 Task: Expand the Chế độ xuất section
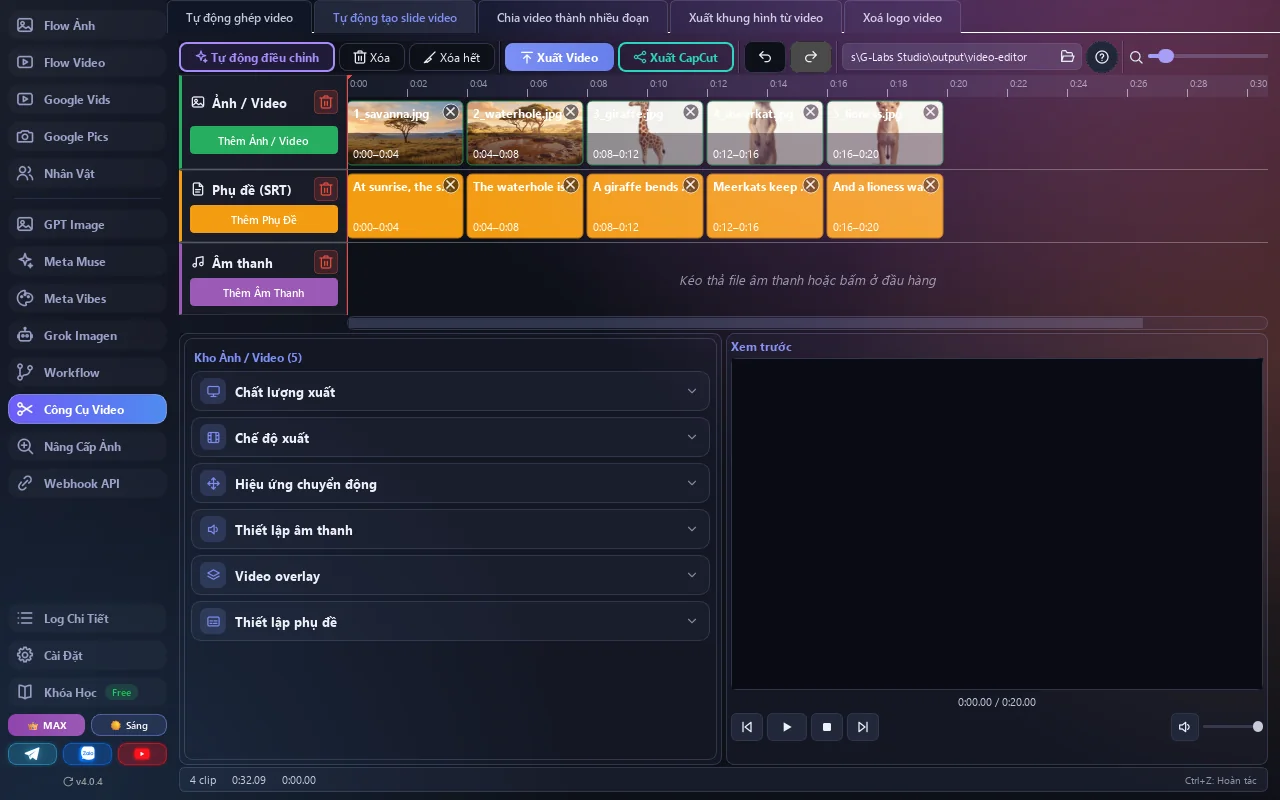(450, 437)
